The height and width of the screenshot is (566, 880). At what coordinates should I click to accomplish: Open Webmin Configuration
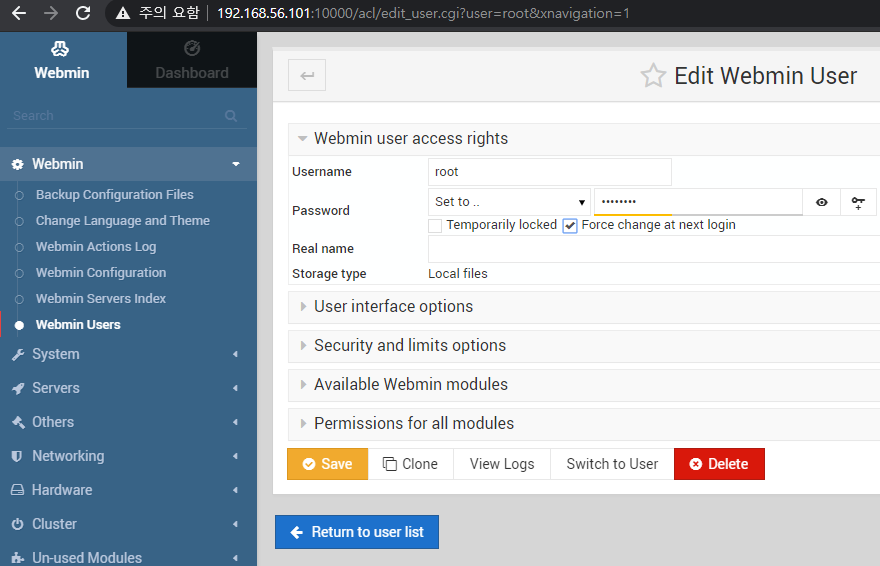[101, 273]
